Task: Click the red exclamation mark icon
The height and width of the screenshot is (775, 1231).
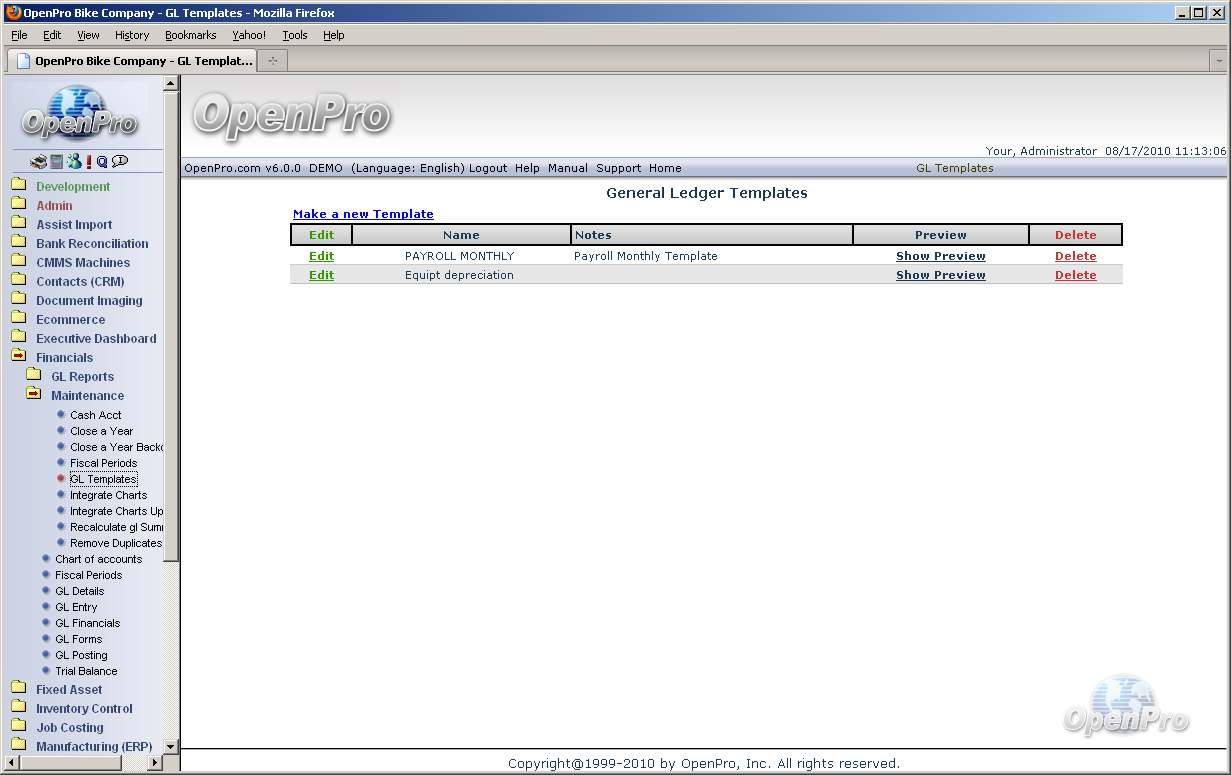Action: [89, 162]
